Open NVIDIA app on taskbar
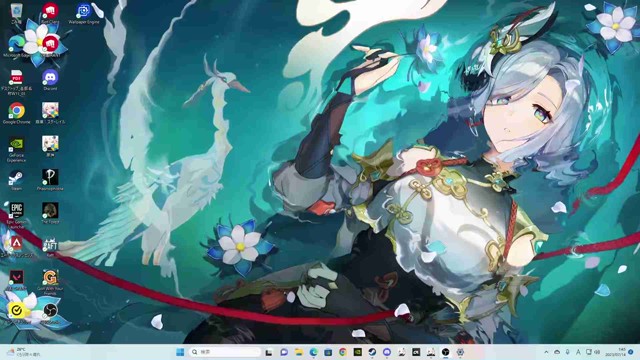The height and width of the screenshot is (360, 640). click(x=358, y=352)
